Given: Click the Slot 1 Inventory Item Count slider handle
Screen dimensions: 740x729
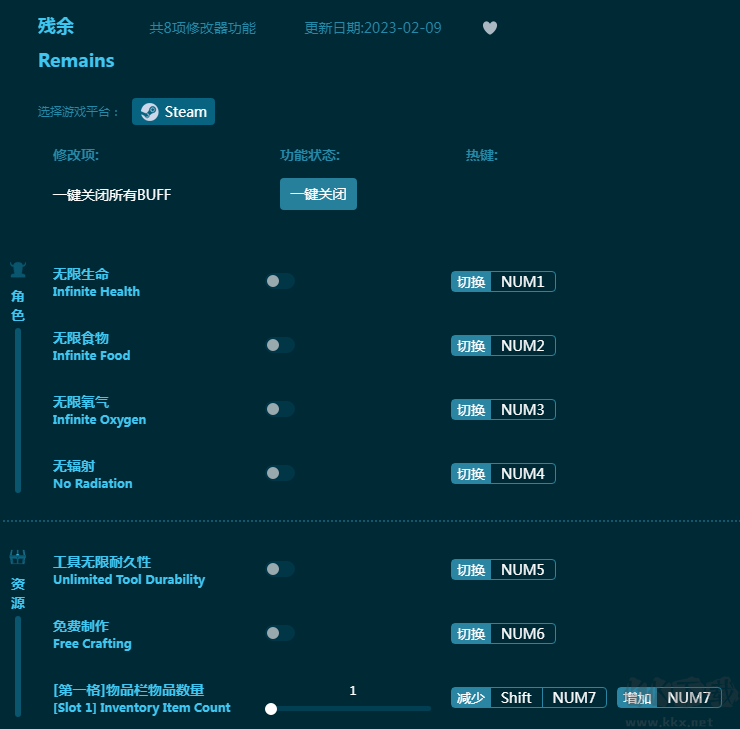Looking at the screenshot, I should [x=271, y=709].
